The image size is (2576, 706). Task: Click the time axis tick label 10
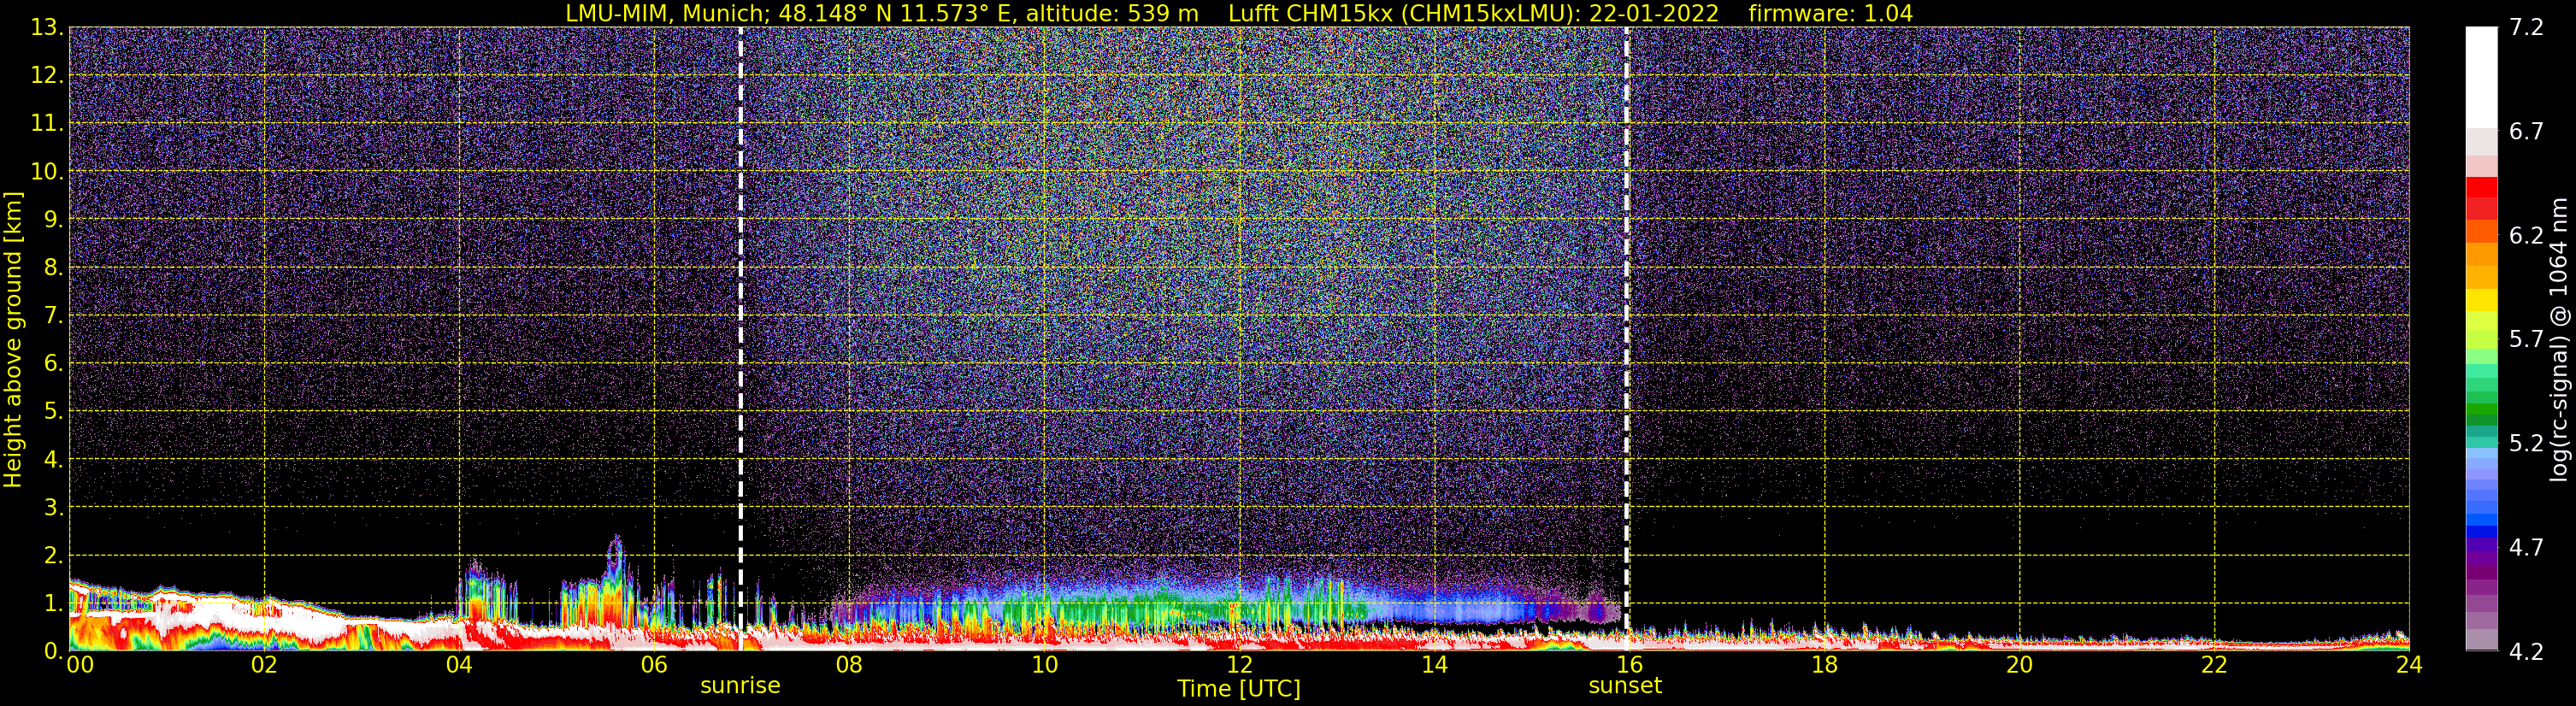pyautogui.click(x=1044, y=665)
